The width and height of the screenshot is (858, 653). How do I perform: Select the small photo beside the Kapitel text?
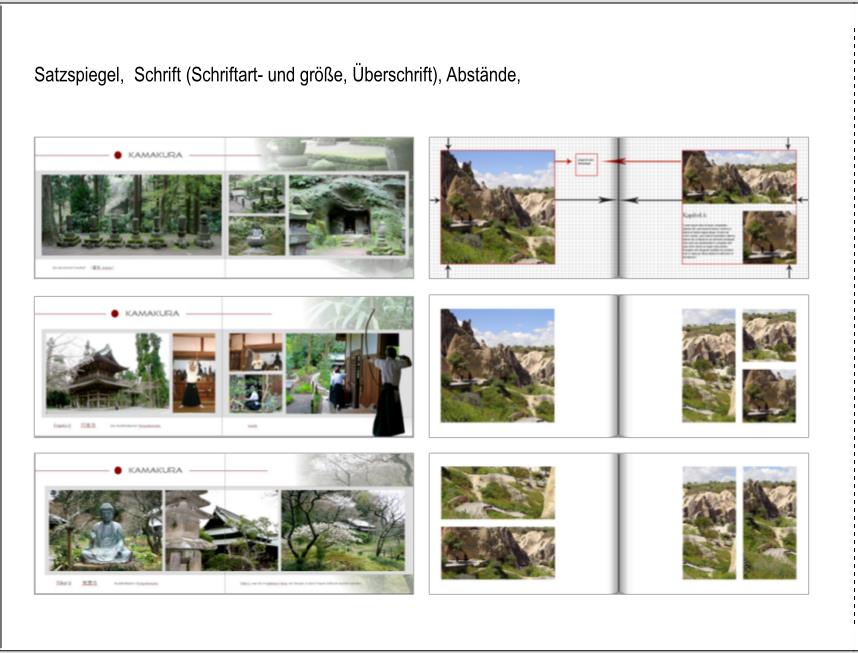click(769, 237)
